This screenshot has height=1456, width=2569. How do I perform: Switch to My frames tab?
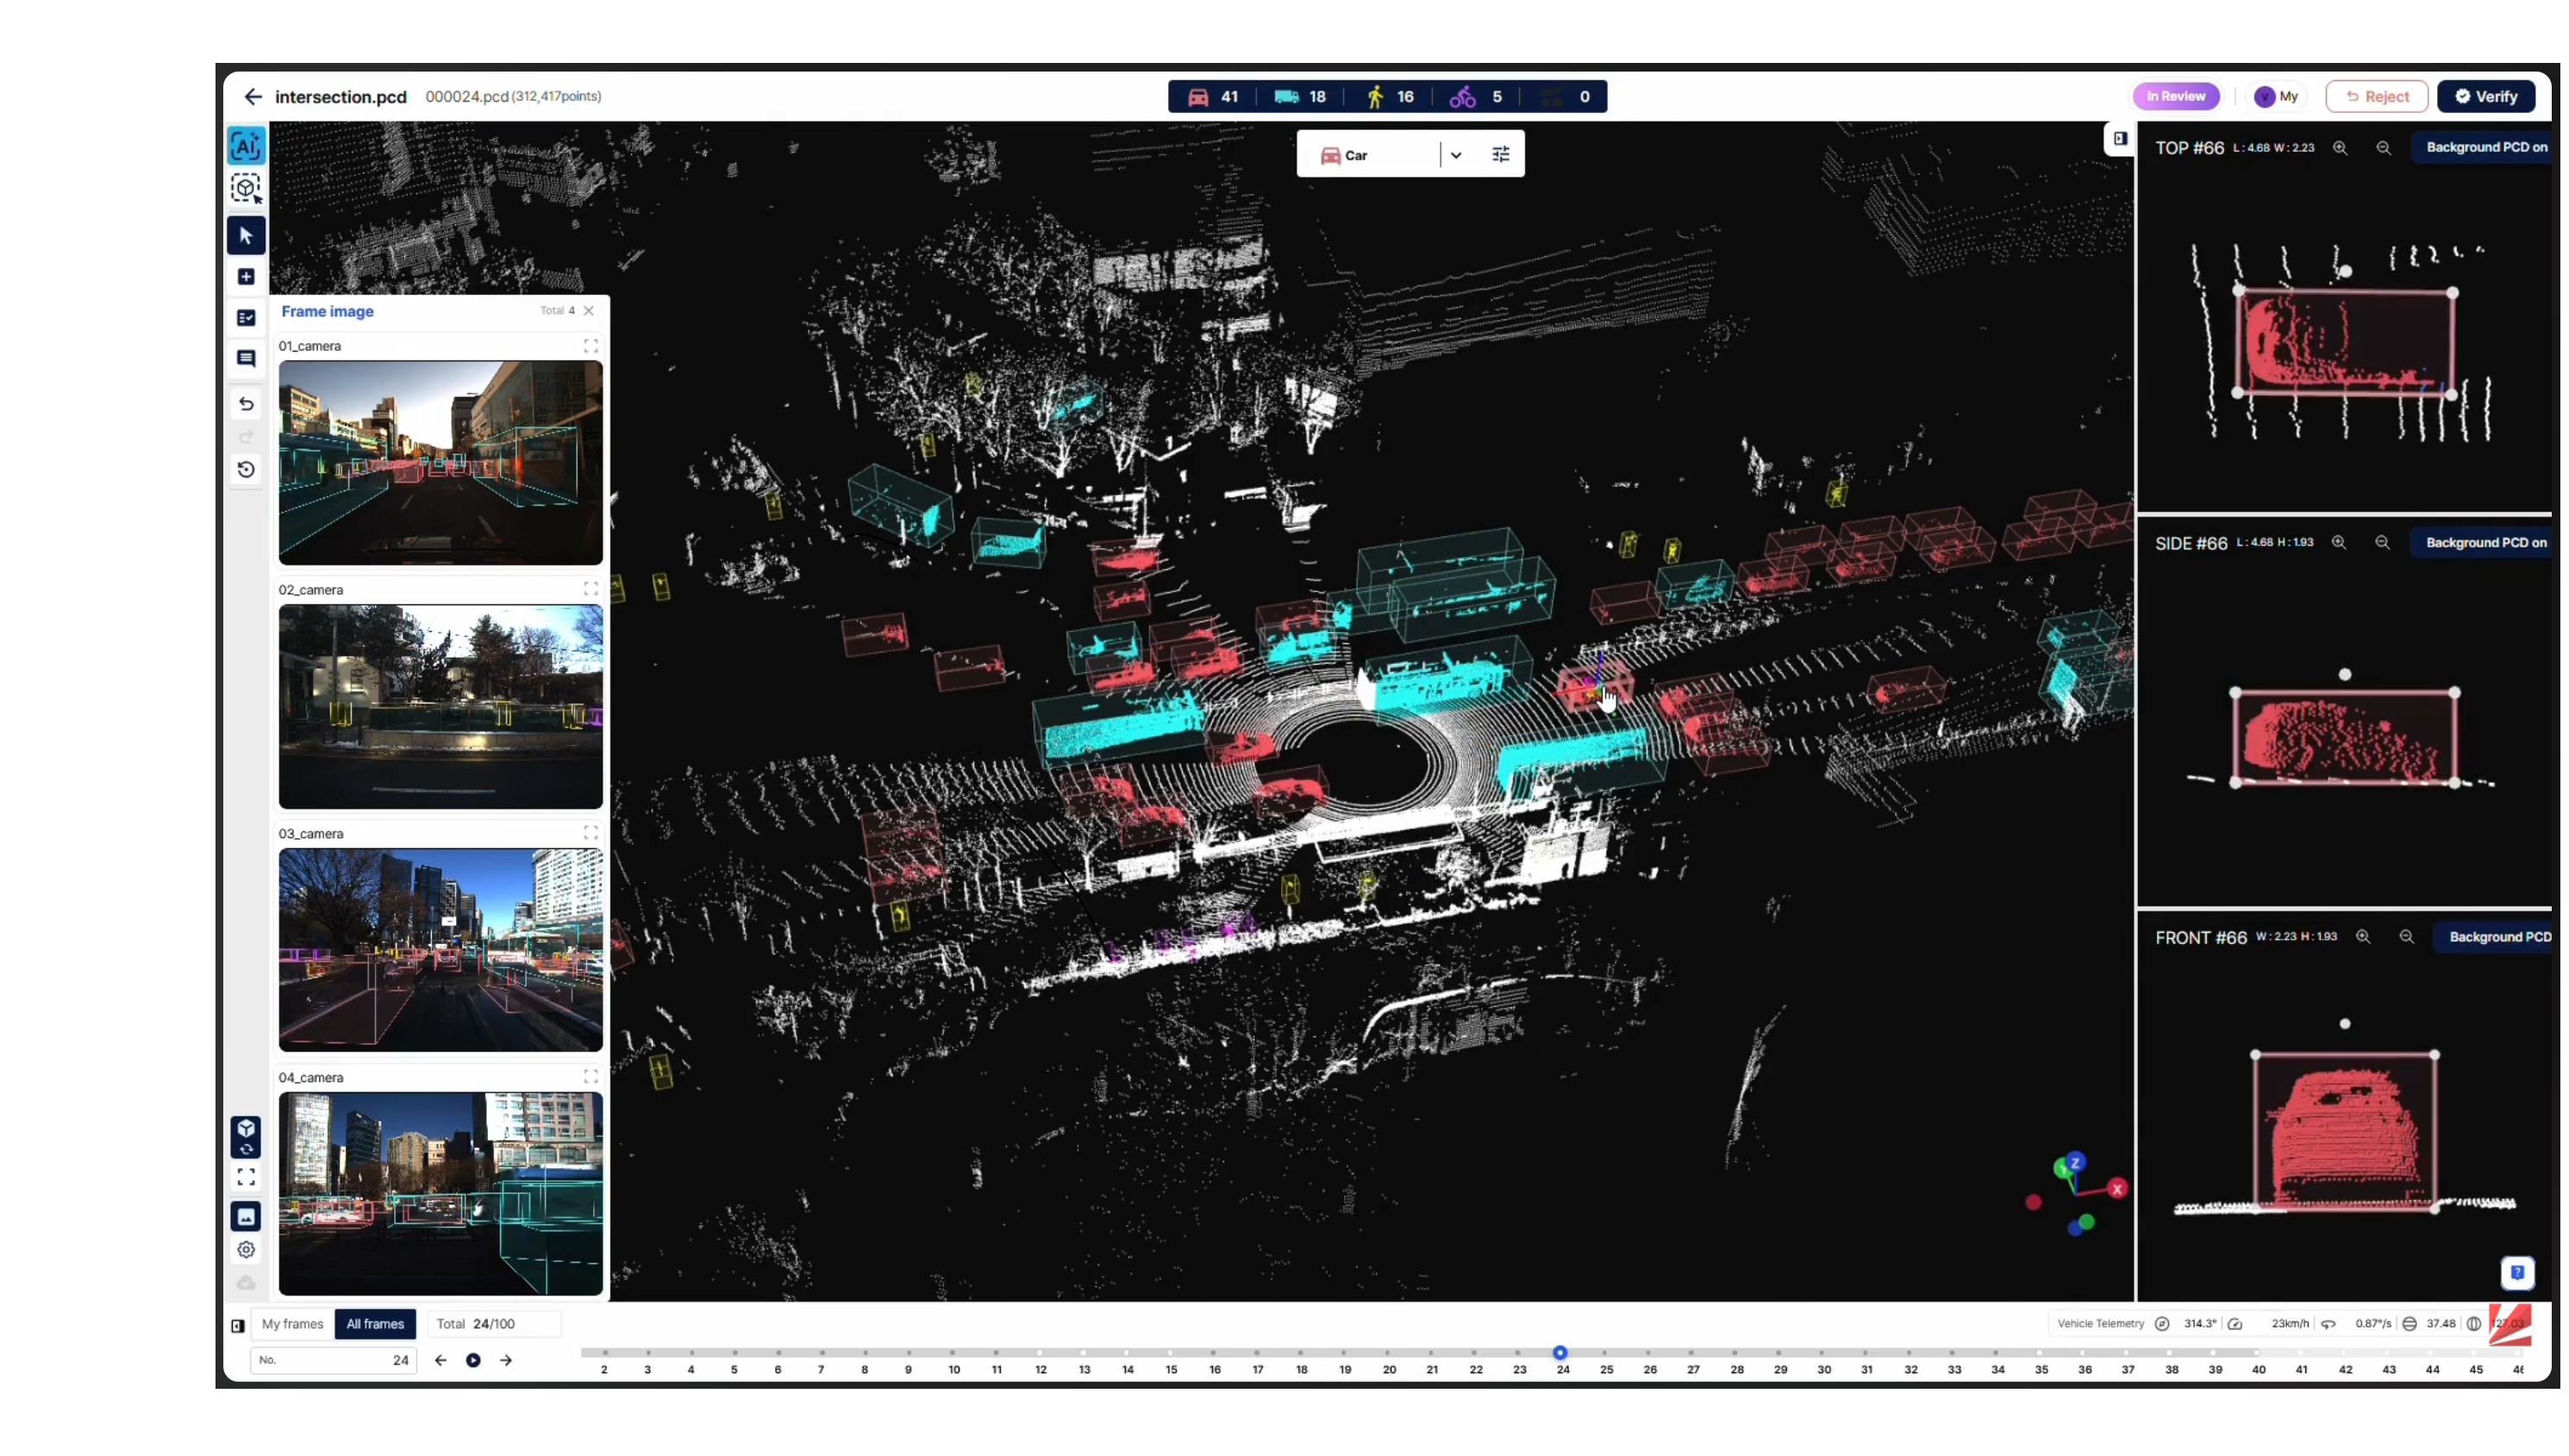pyautogui.click(x=292, y=1324)
